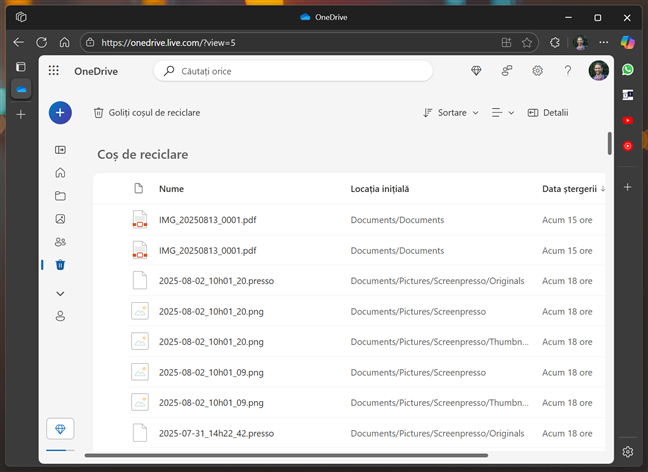
Task: Sort by Data ștergerii column header
Action: pos(573,189)
